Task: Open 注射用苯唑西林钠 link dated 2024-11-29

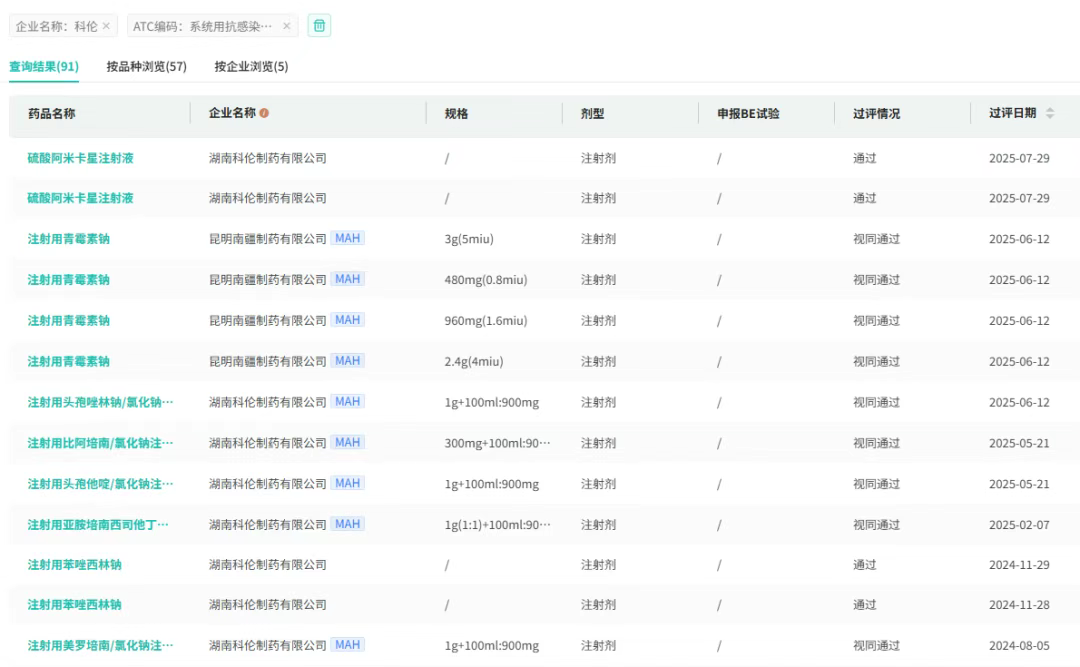Action: pyautogui.click(x=75, y=565)
